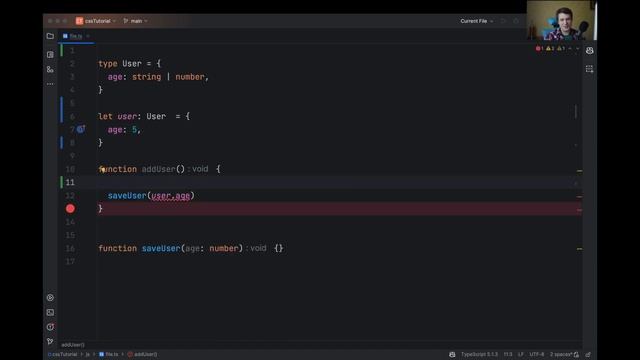
Task: Click the Run button in toolbar
Action: (x=504, y=21)
